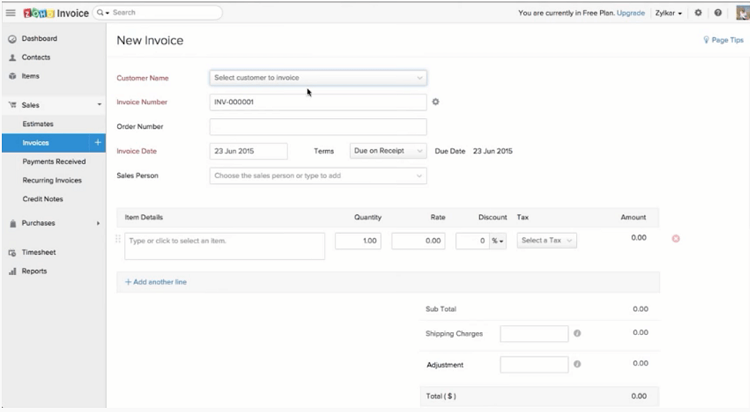Click the Shipping Charges info icon
The image size is (750, 412).
577,334
